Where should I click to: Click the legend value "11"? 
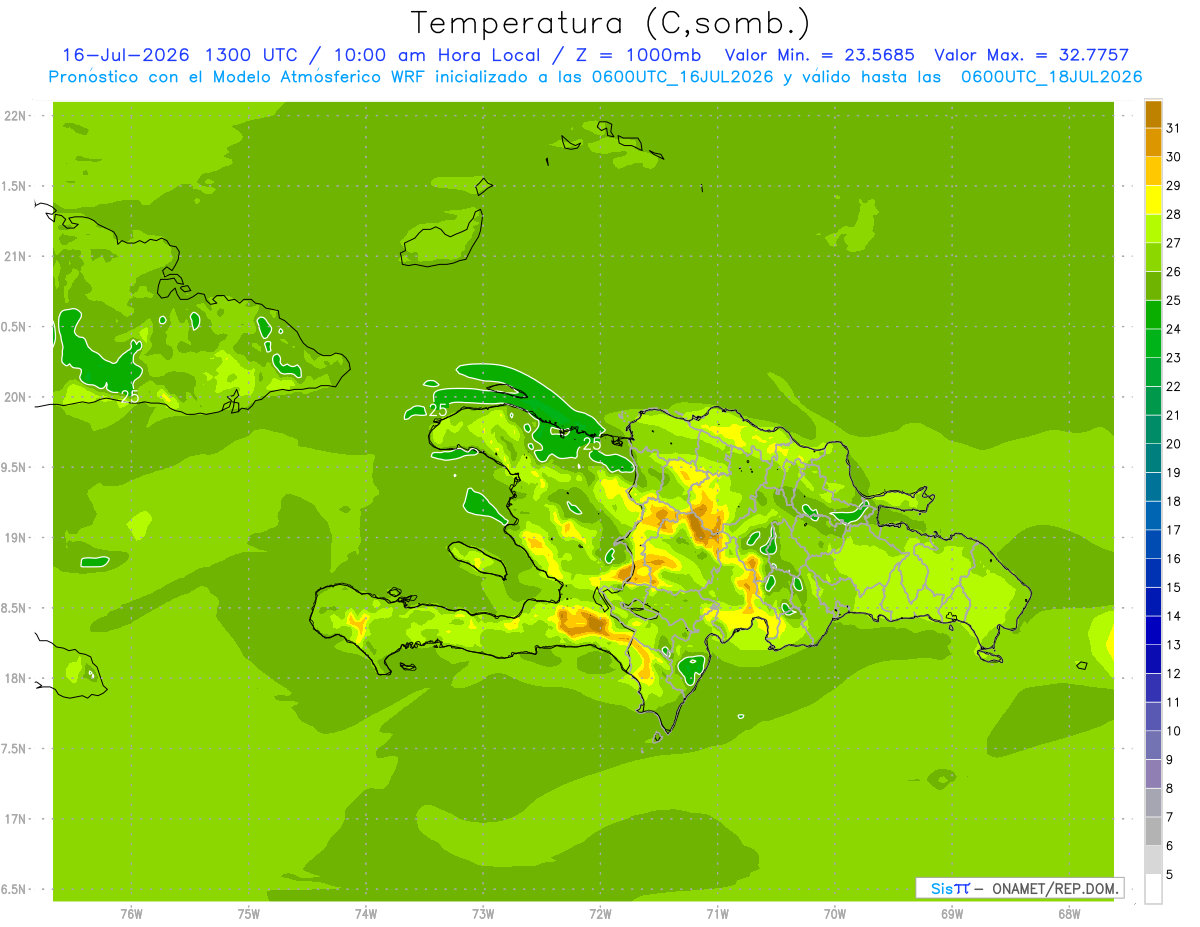(1174, 702)
